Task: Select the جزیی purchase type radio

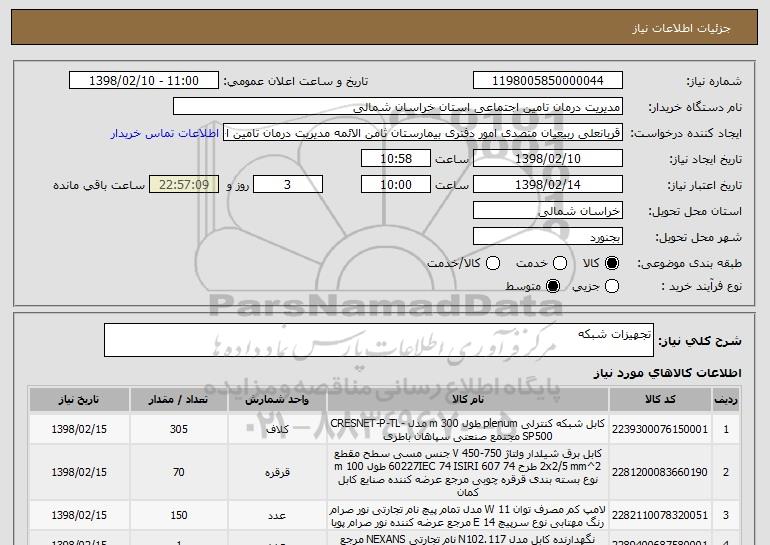Action: click(x=611, y=286)
